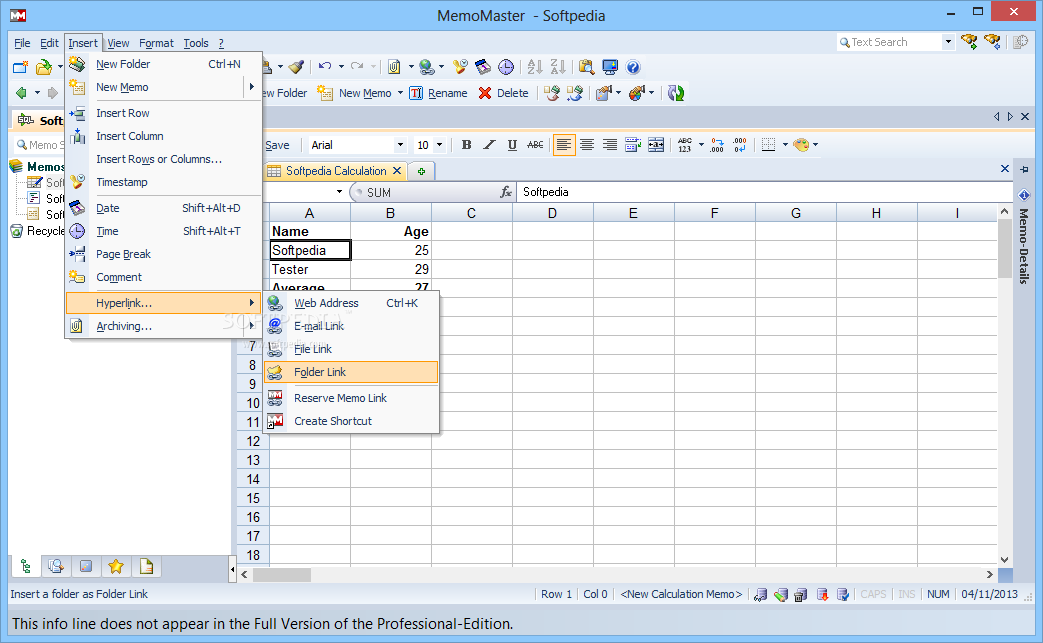1043x643 pixels.
Task: Click the paperclip archiving toolbar icon
Action: [394, 66]
